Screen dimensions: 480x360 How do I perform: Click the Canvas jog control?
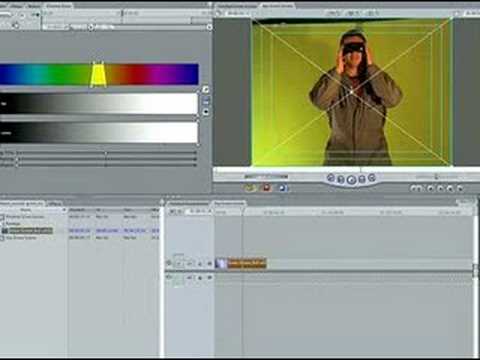(437, 177)
